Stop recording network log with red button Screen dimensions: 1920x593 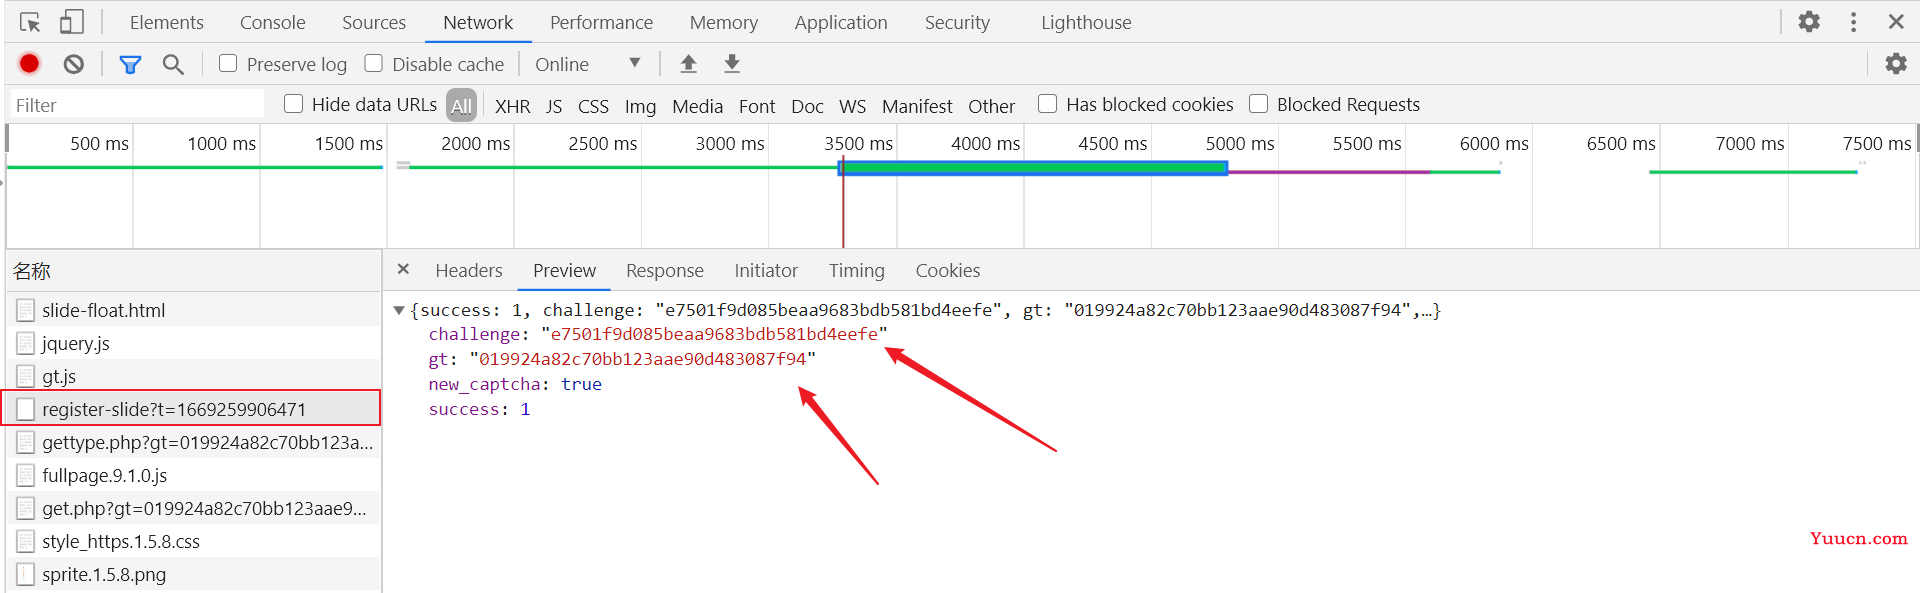[29, 64]
